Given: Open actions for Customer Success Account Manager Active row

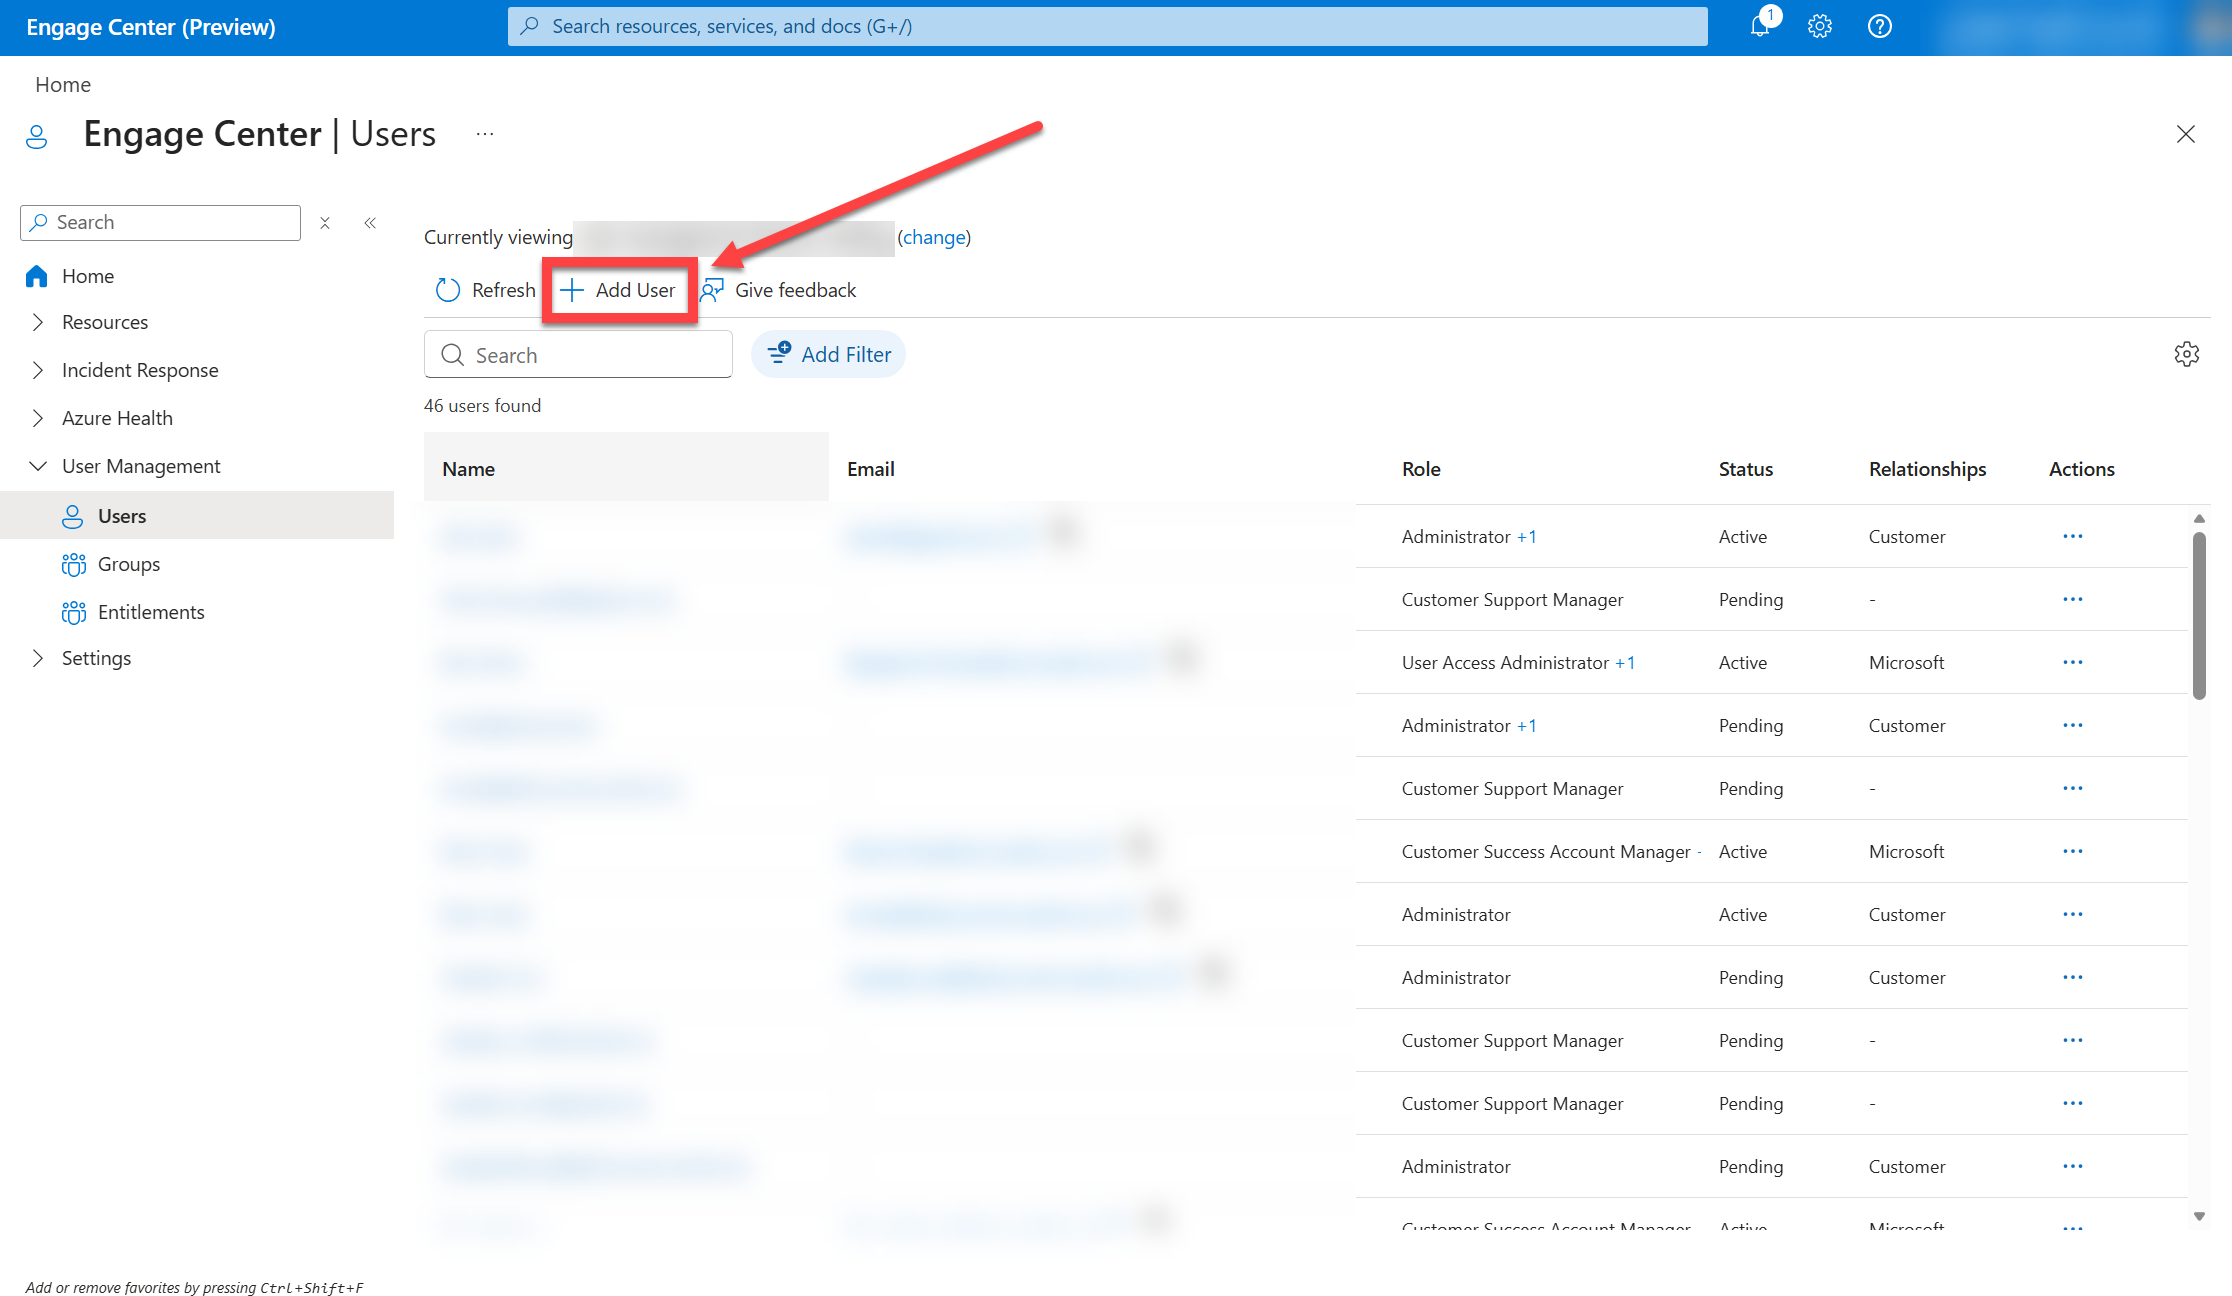Looking at the screenshot, I should pos(2073,852).
